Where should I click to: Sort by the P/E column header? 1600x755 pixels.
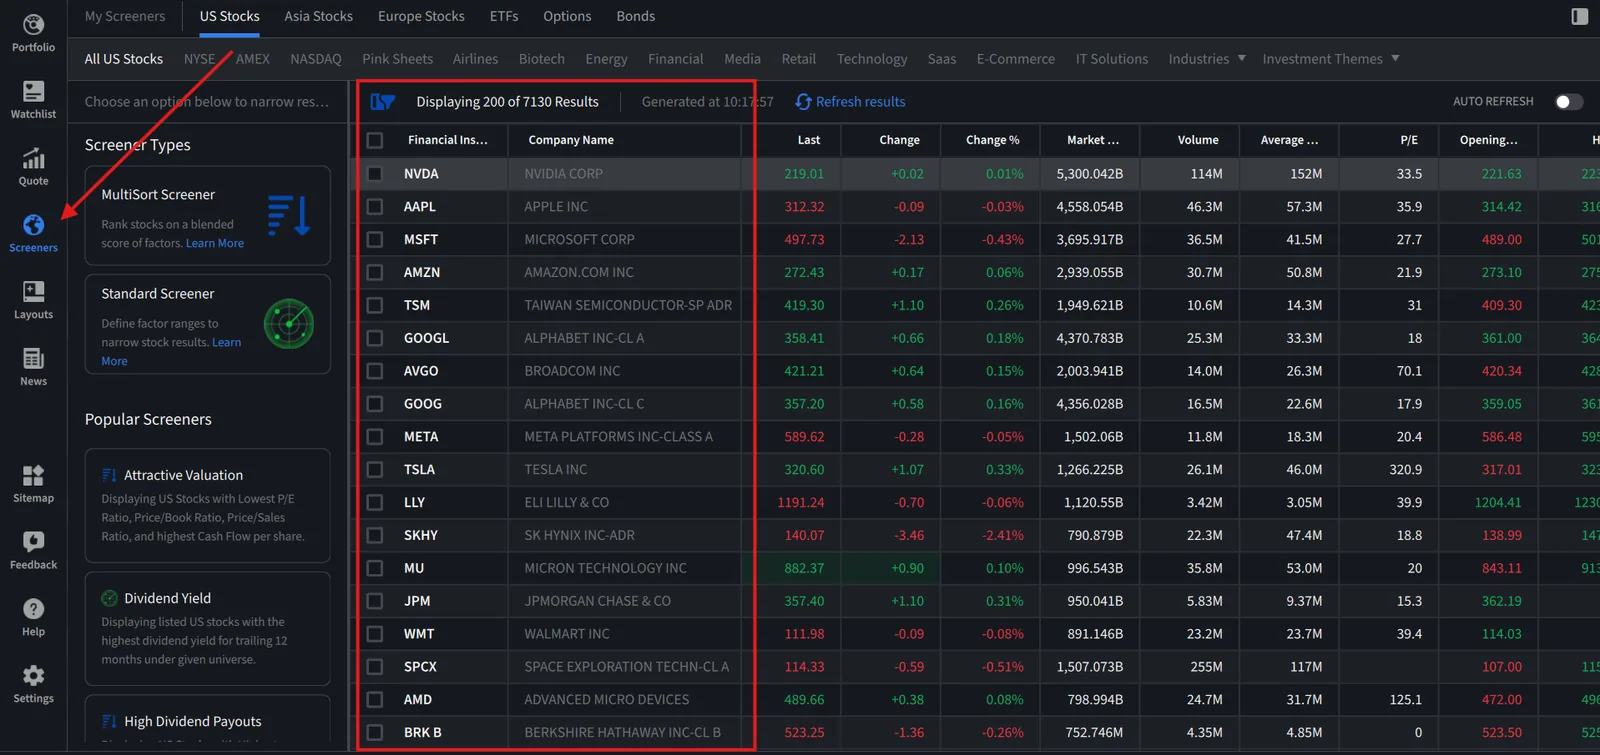point(1409,140)
